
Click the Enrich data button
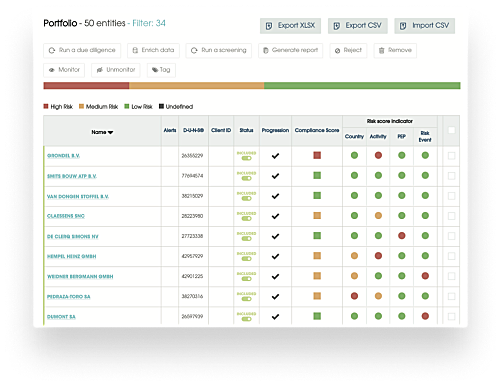[153, 50]
